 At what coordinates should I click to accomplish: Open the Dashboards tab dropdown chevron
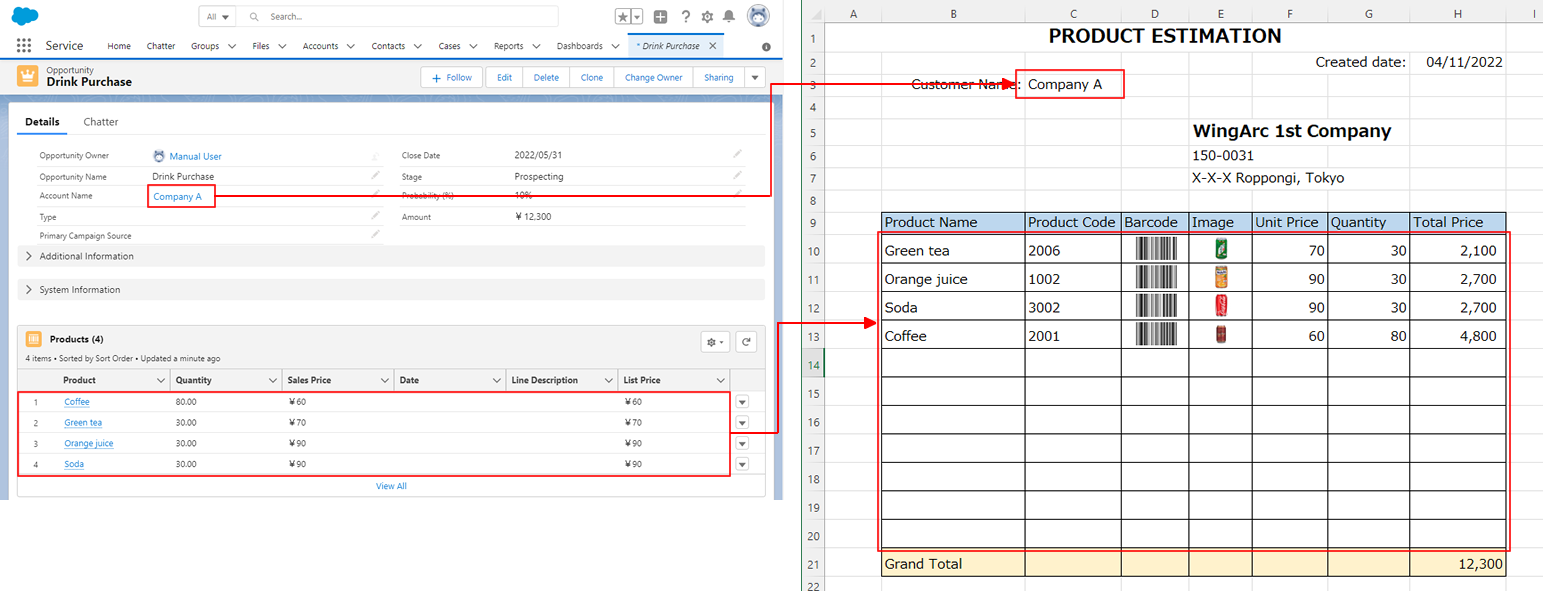coord(615,46)
